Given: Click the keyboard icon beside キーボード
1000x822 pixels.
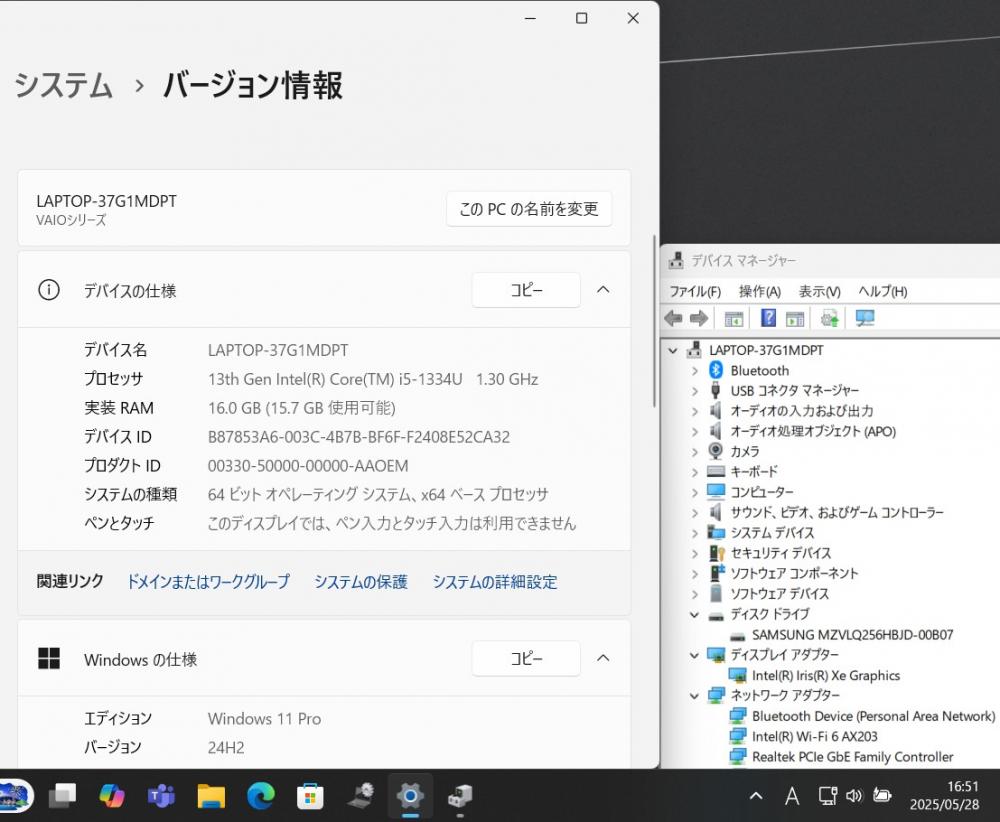Looking at the screenshot, I should [x=716, y=471].
